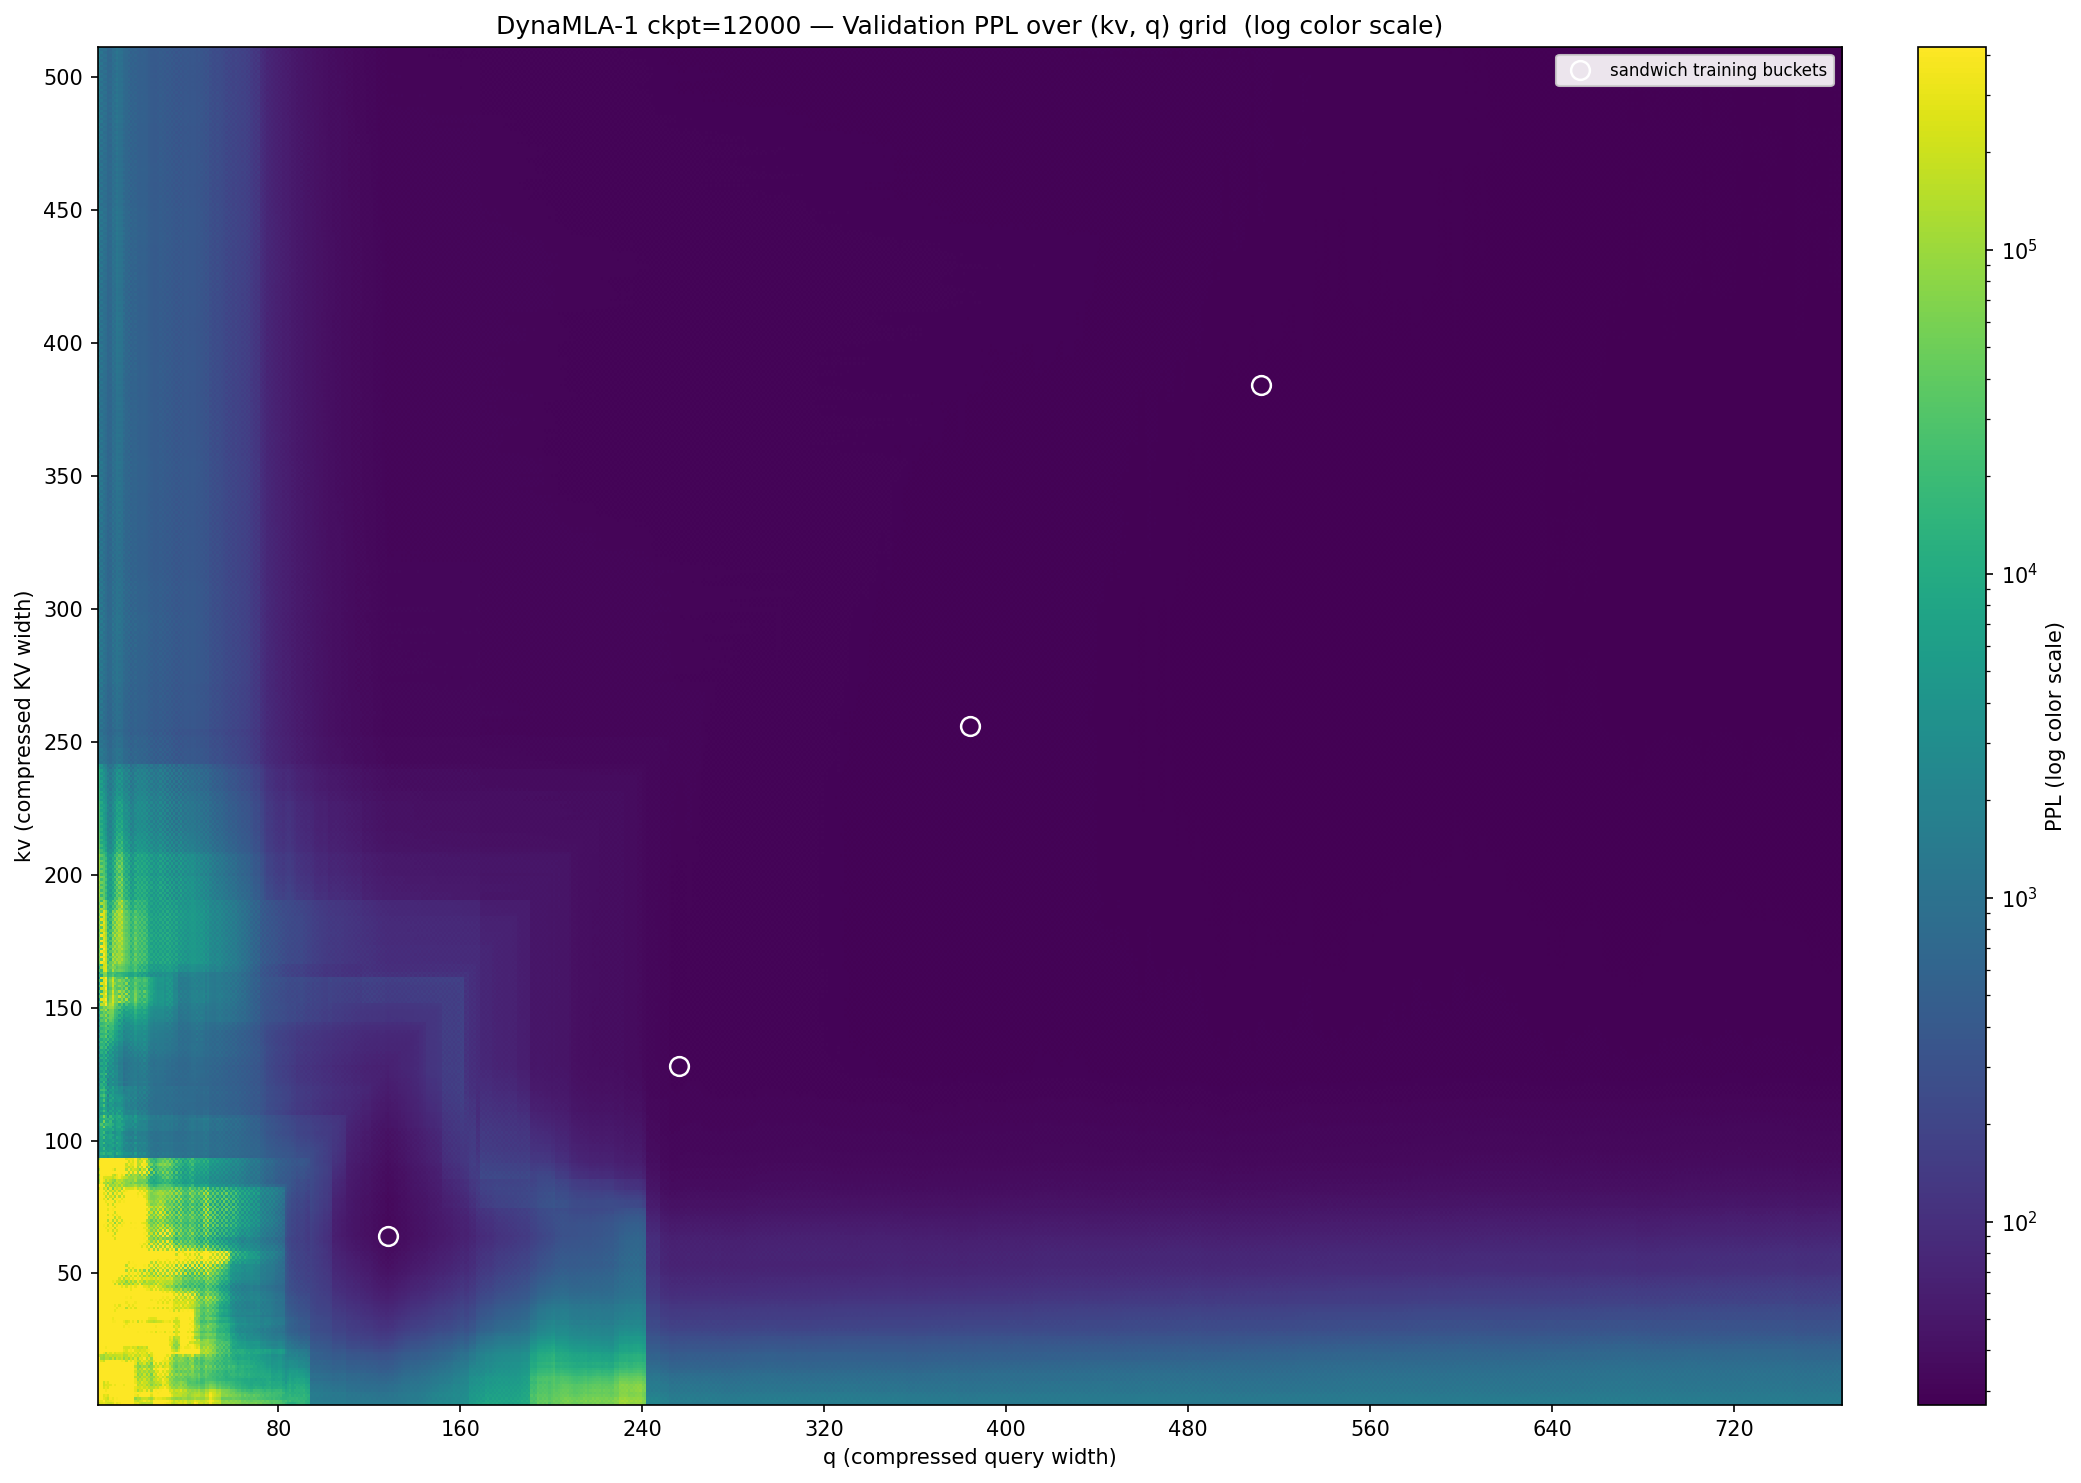Click the x-axis label 'q (compressed query width)'
Viewport: 2081px width, 1483px height.
tap(969, 1457)
